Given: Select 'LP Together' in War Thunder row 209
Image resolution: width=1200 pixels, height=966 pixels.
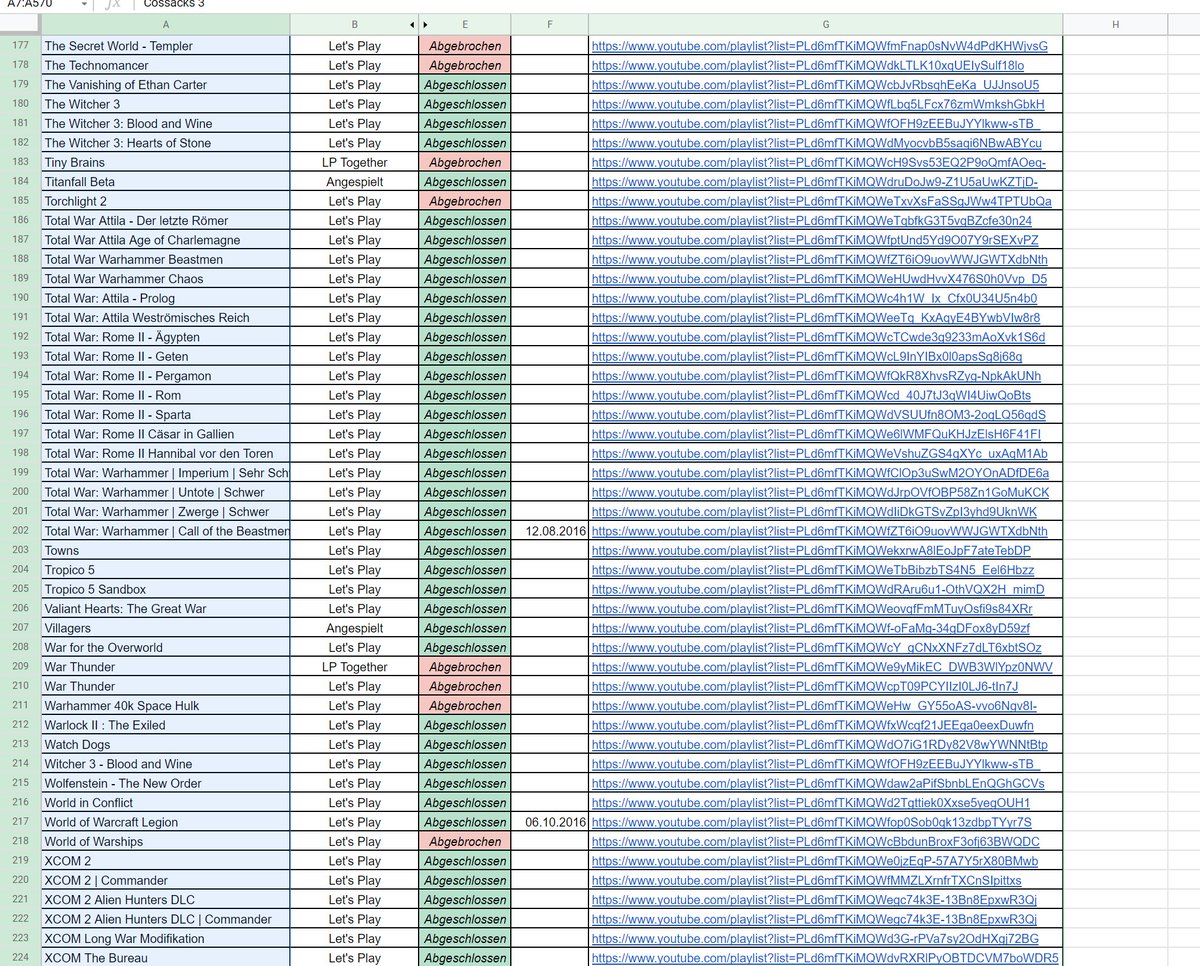Looking at the screenshot, I should tap(355, 667).
